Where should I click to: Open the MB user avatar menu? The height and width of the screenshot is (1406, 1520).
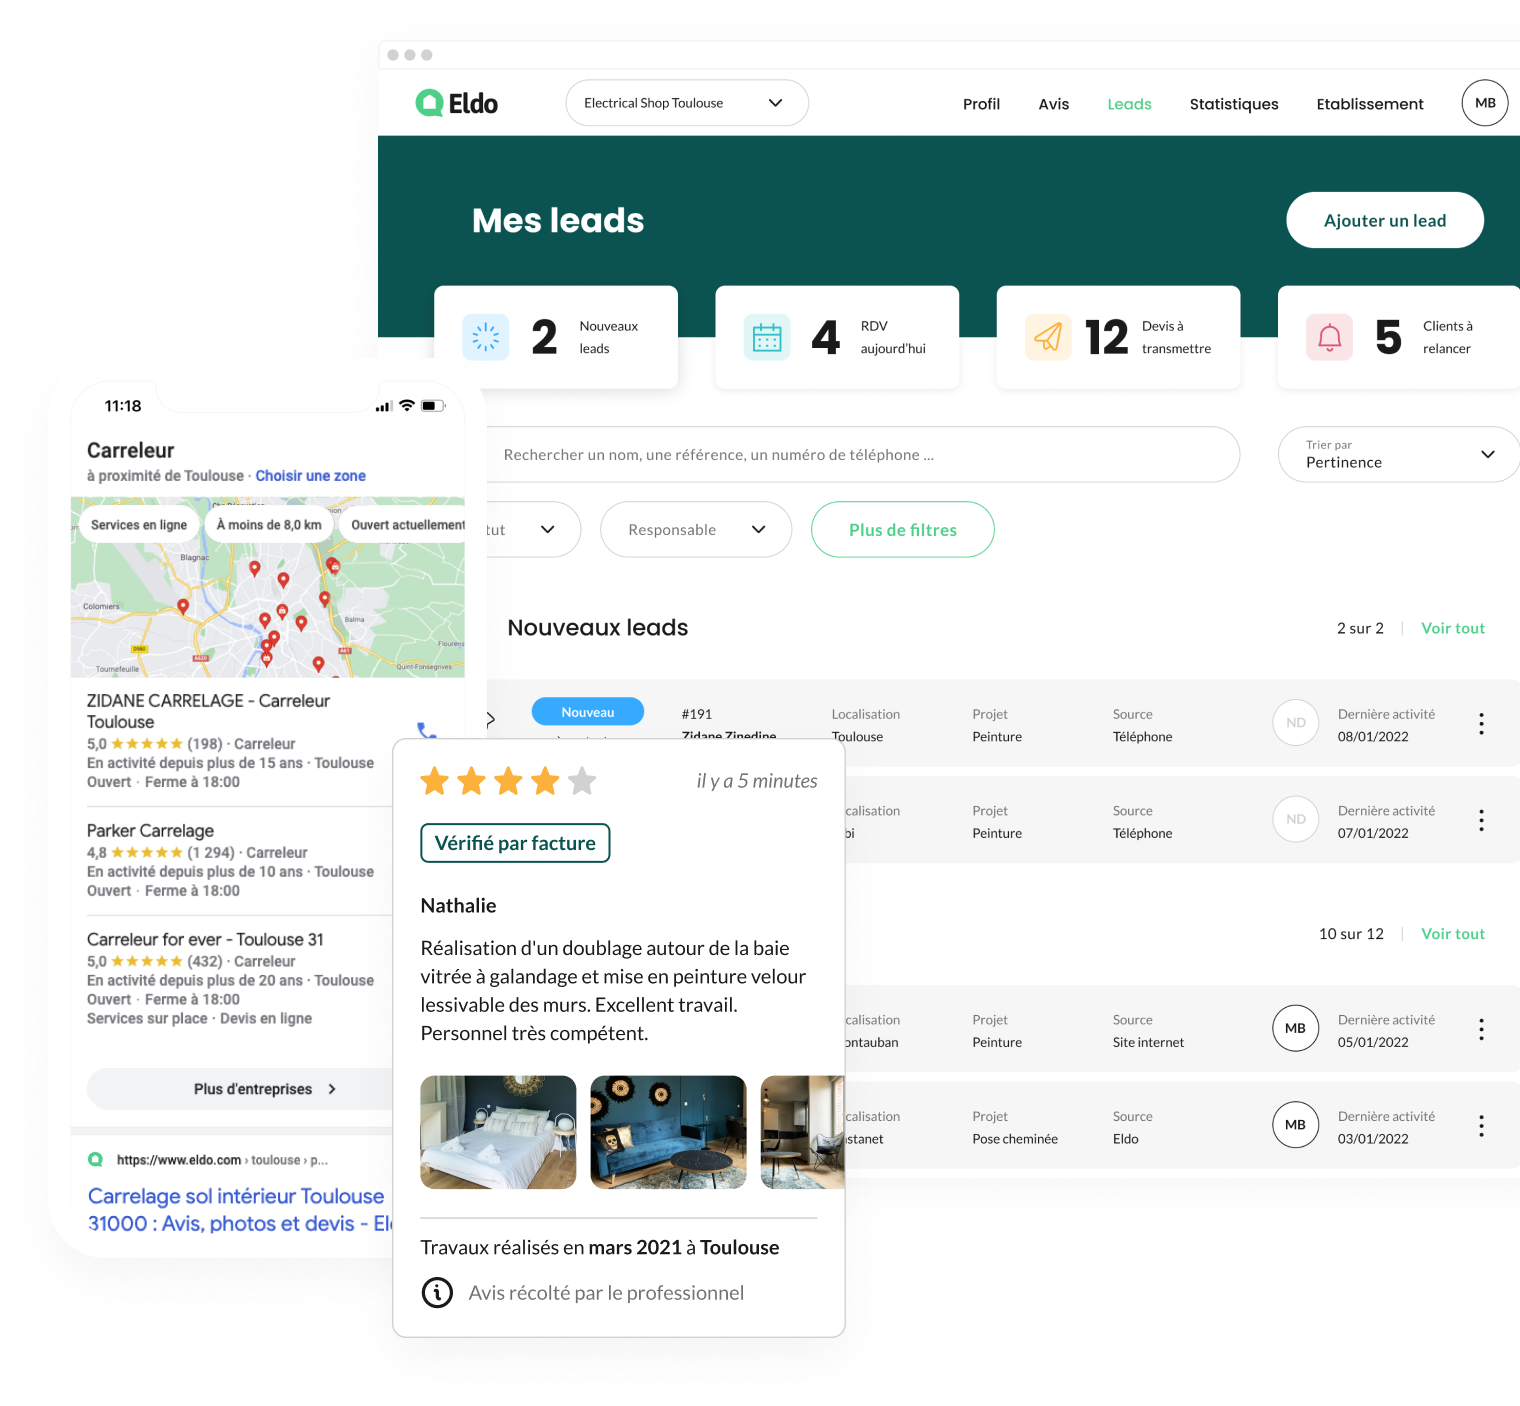point(1484,103)
